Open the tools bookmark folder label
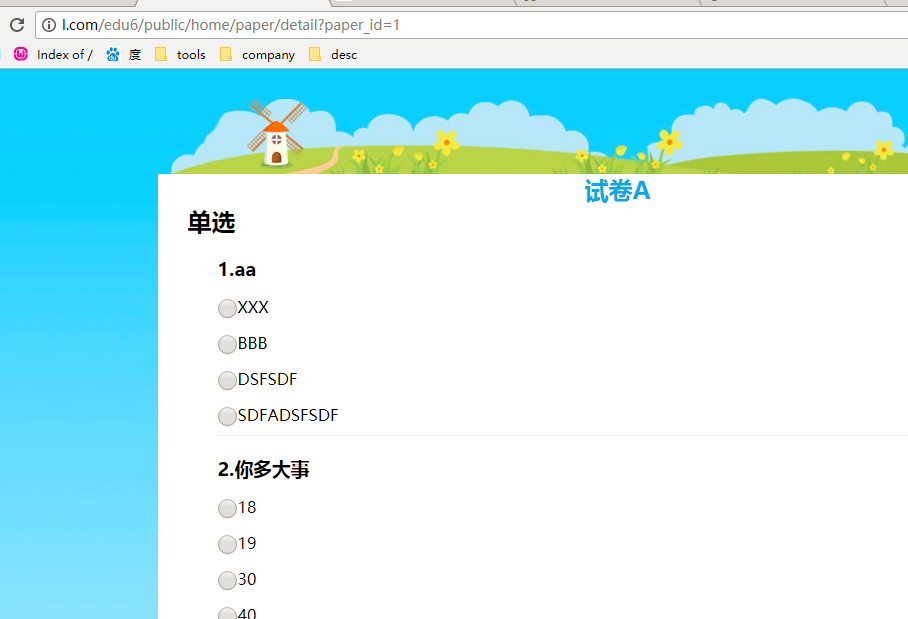 click(191, 55)
